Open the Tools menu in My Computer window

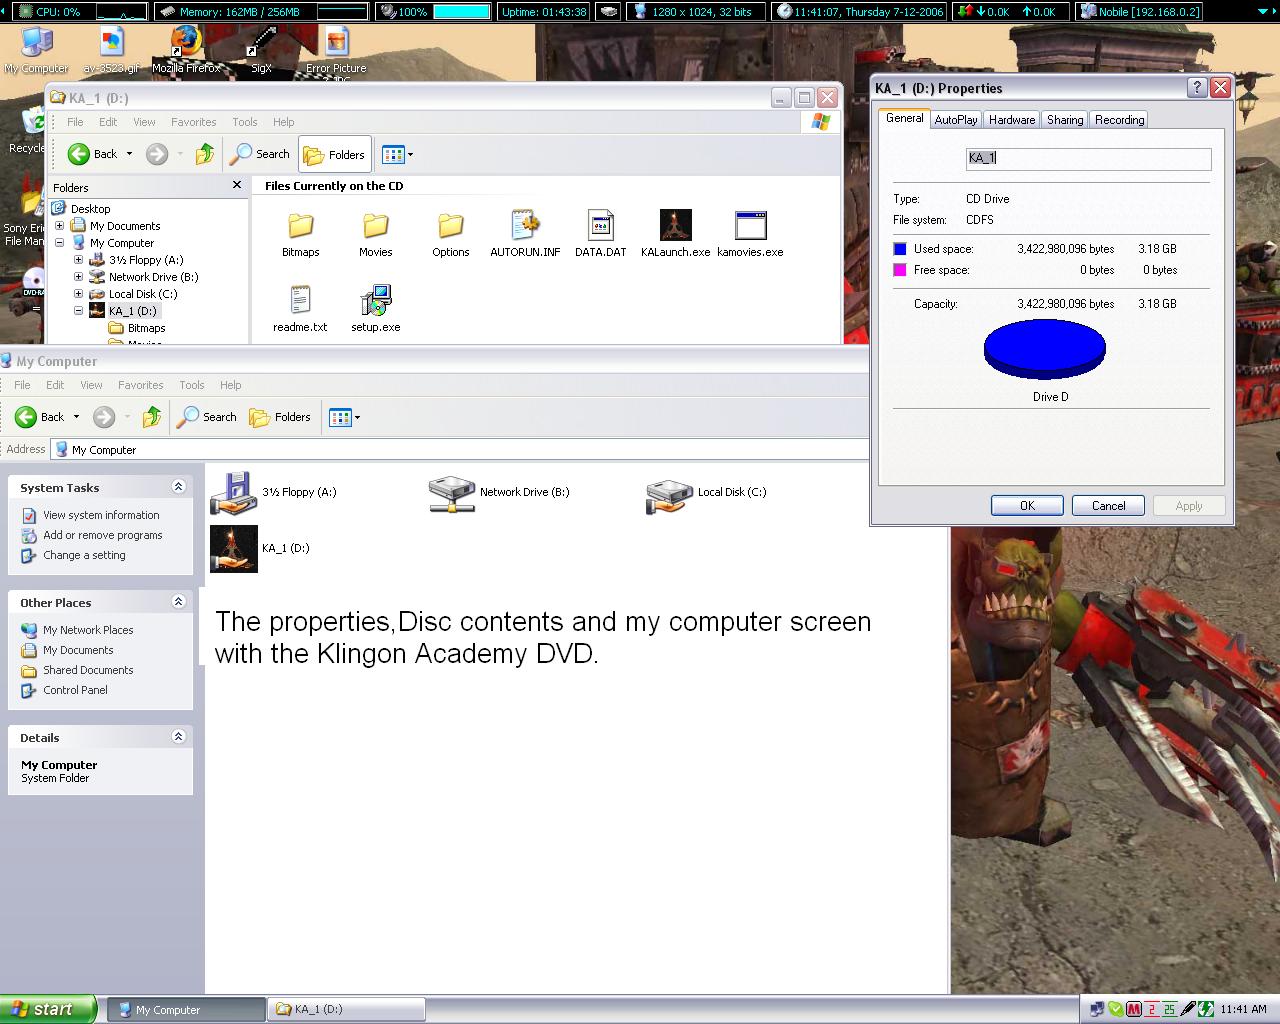click(x=192, y=385)
